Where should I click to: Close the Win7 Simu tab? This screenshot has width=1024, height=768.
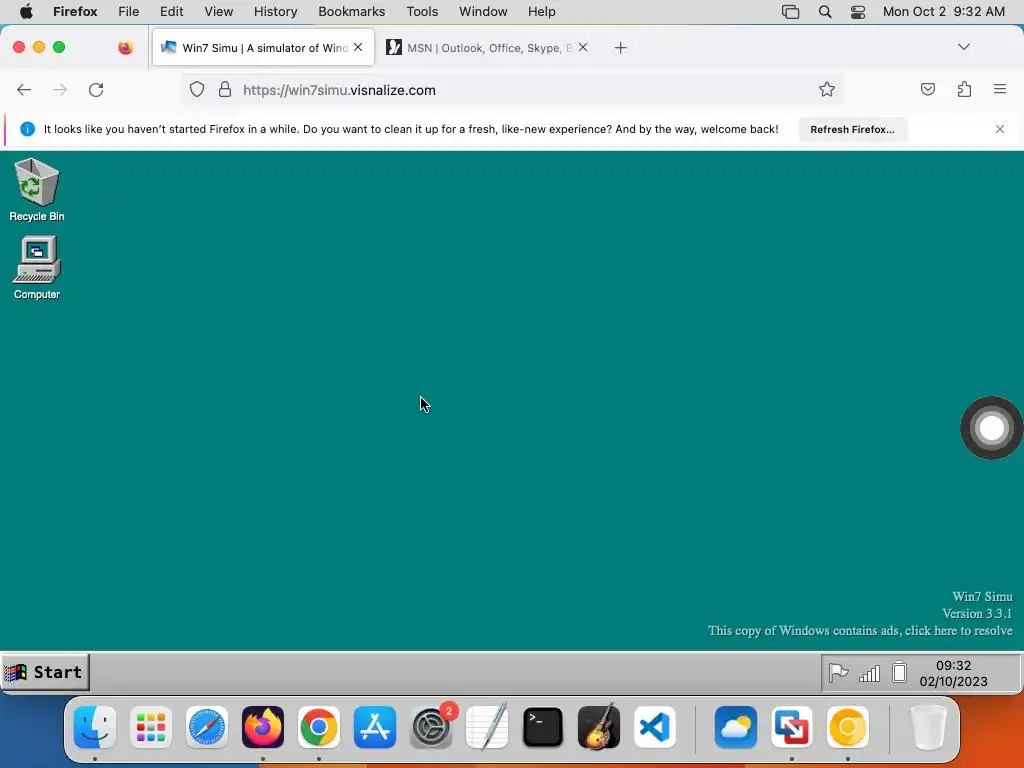pos(358,47)
